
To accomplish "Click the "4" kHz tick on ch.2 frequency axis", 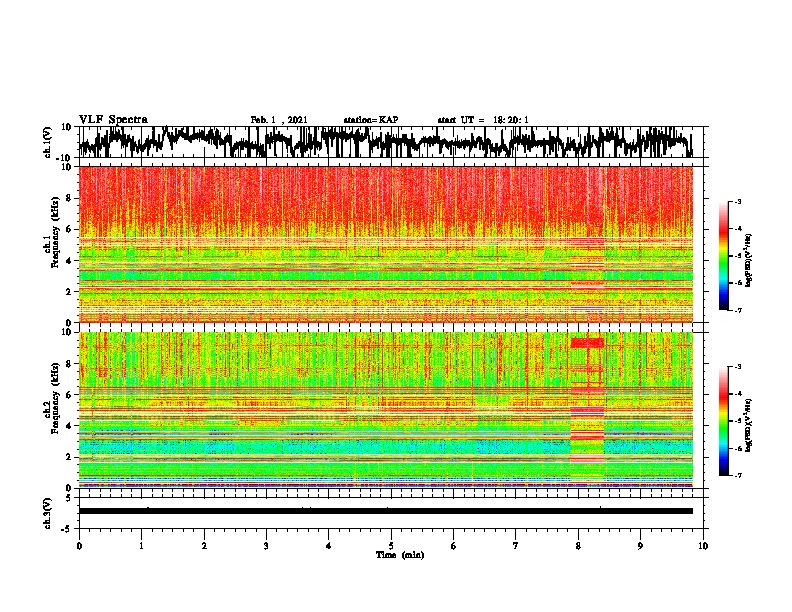I will (x=70, y=426).
